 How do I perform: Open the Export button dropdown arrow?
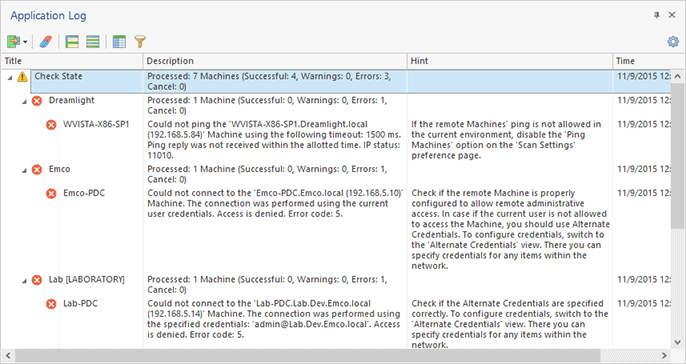(x=25, y=42)
